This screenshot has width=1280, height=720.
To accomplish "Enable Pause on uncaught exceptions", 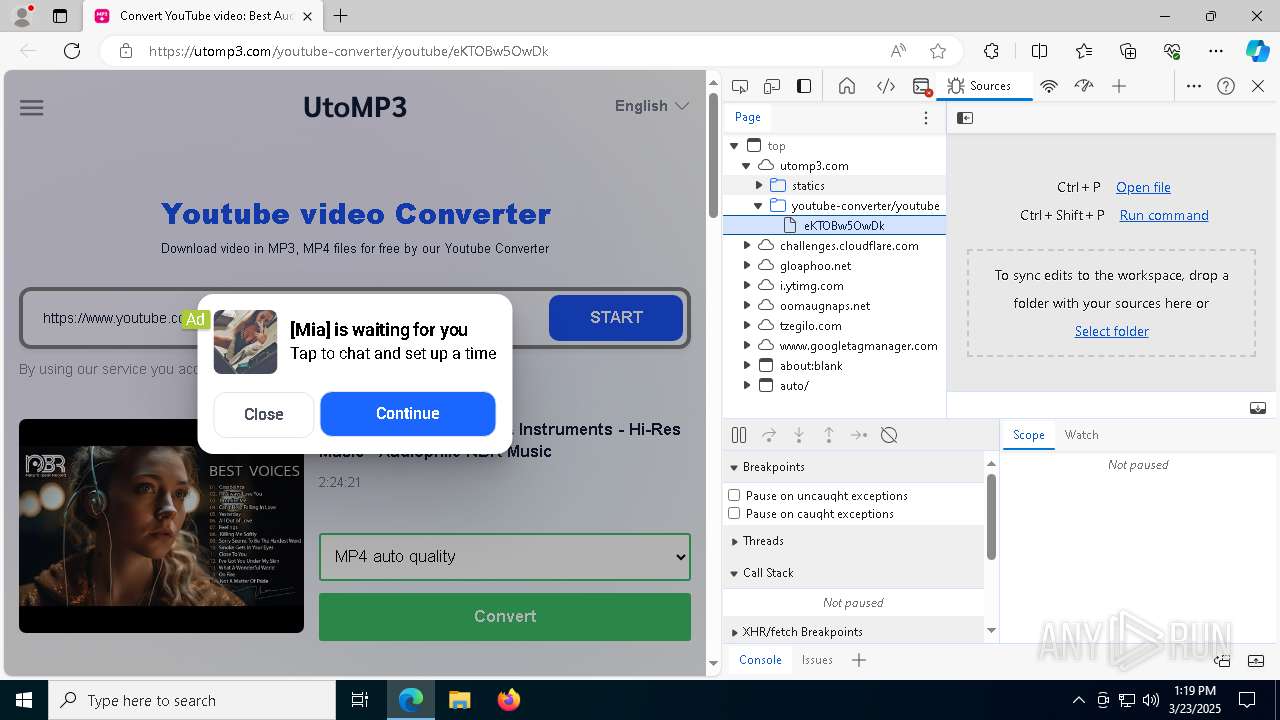I will [734, 496].
